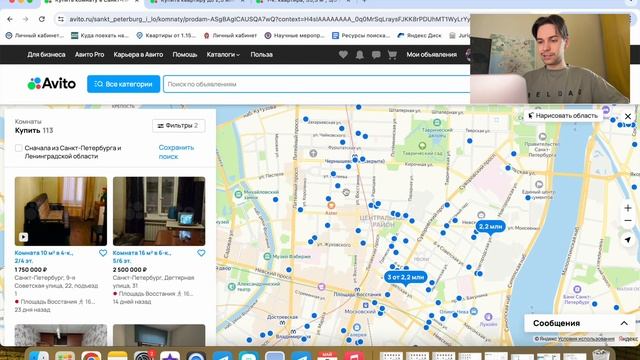The image size is (640, 360).
Task: Open Finder from the Dock
Action: [x=39, y=356]
